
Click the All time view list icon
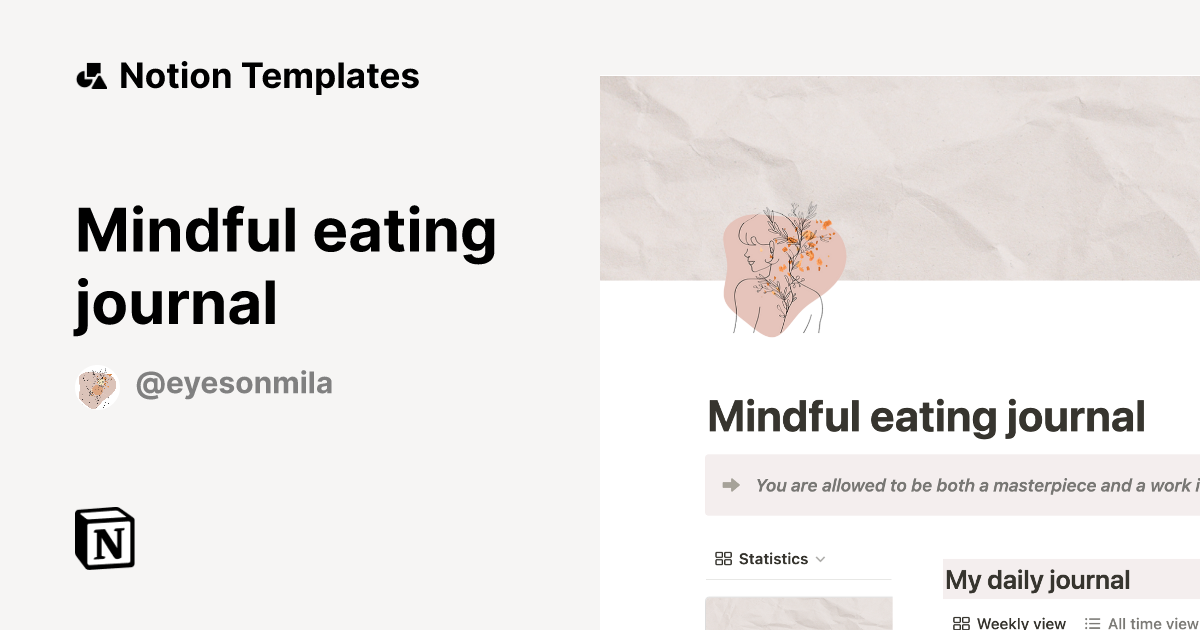click(1093, 623)
